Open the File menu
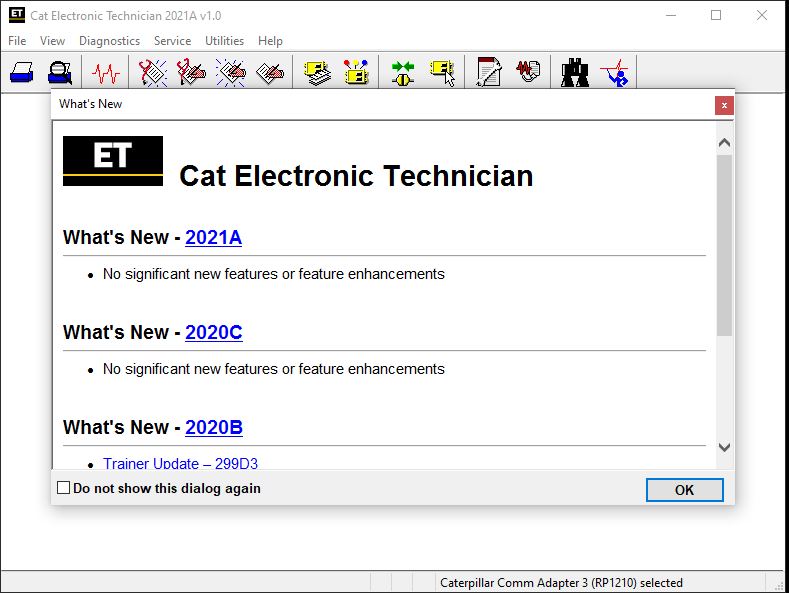789x593 pixels. pos(17,41)
